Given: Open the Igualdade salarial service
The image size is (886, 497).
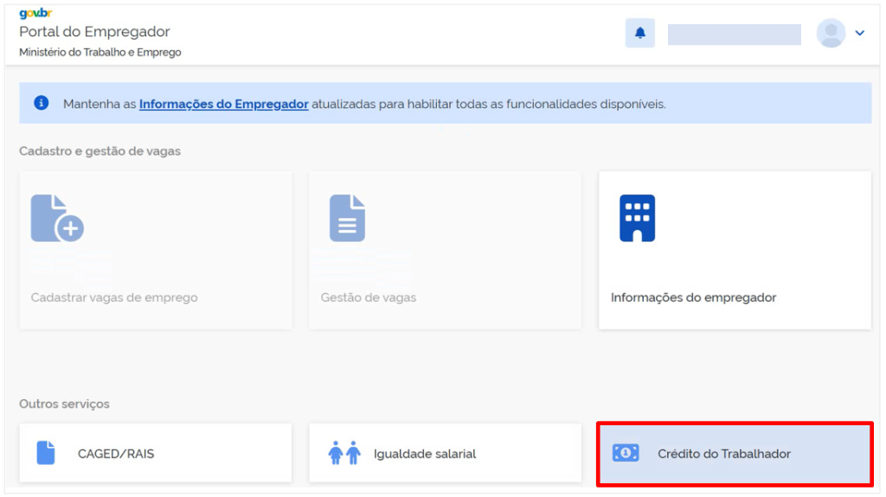Looking at the screenshot, I should pyautogui.click(x=445, y=453).
